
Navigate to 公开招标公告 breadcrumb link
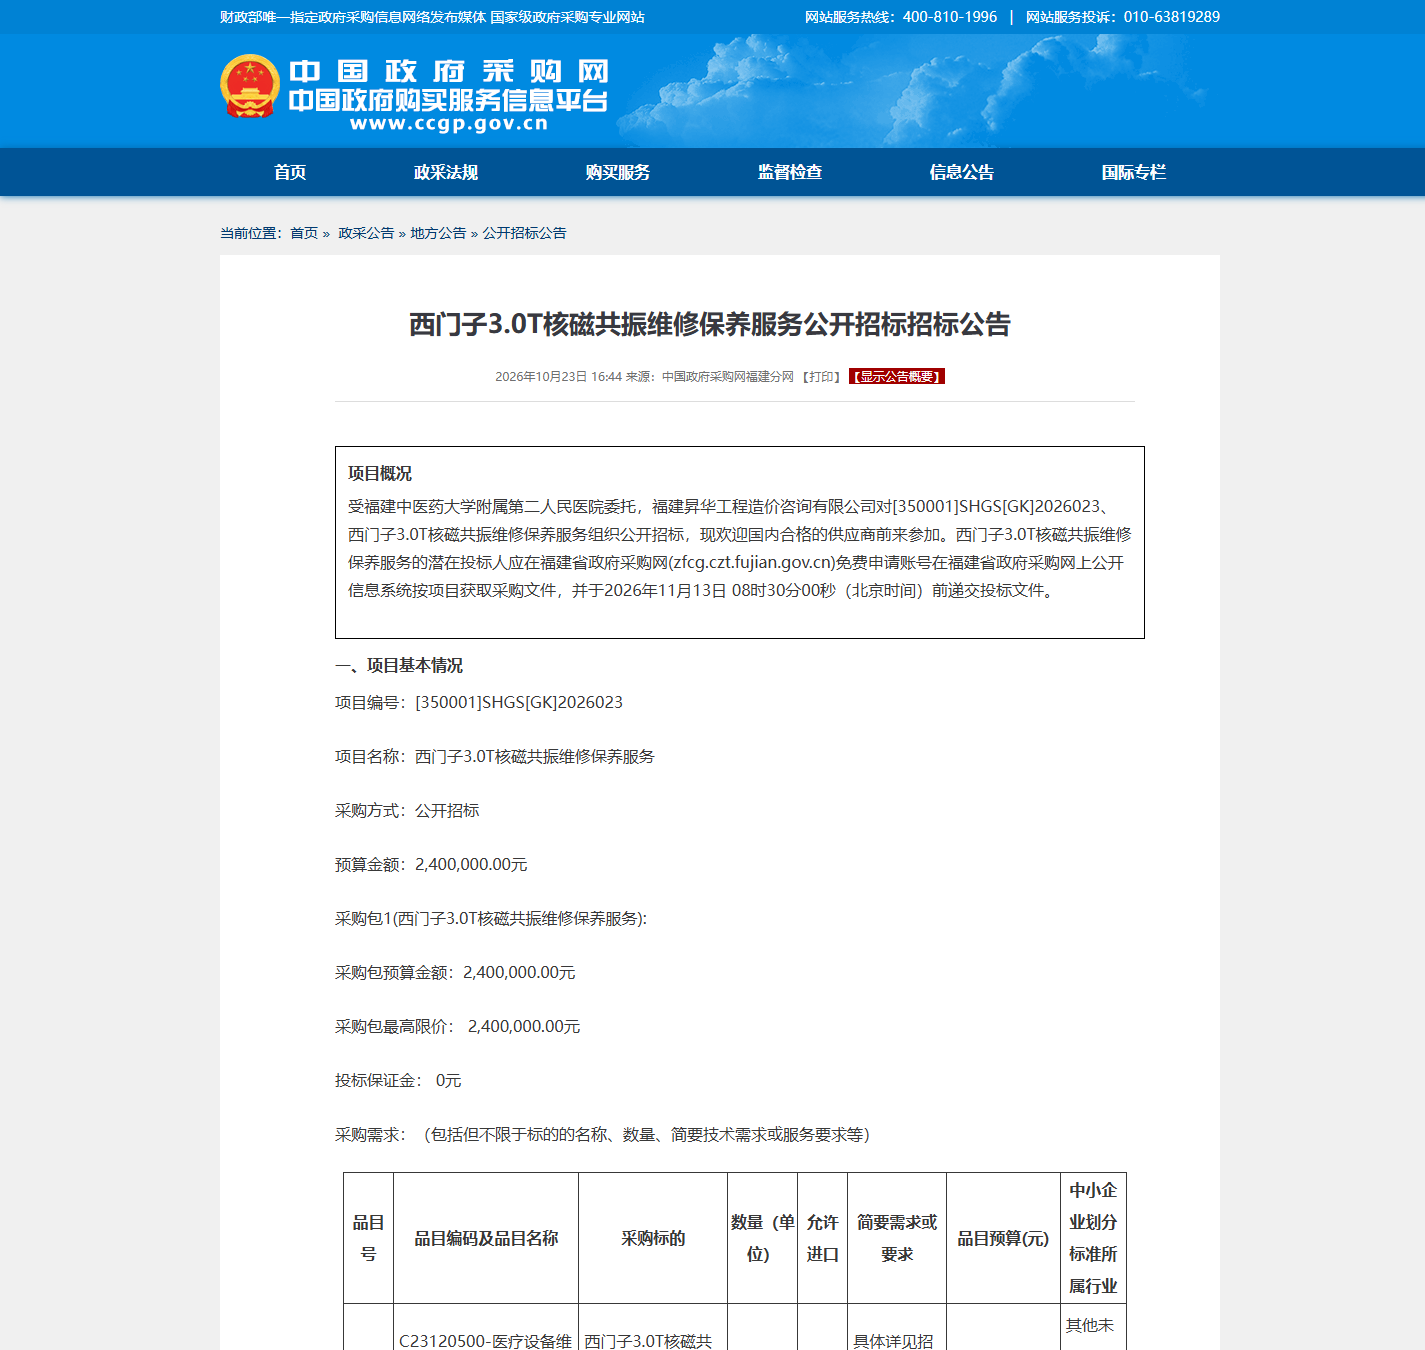coord(524,233)
